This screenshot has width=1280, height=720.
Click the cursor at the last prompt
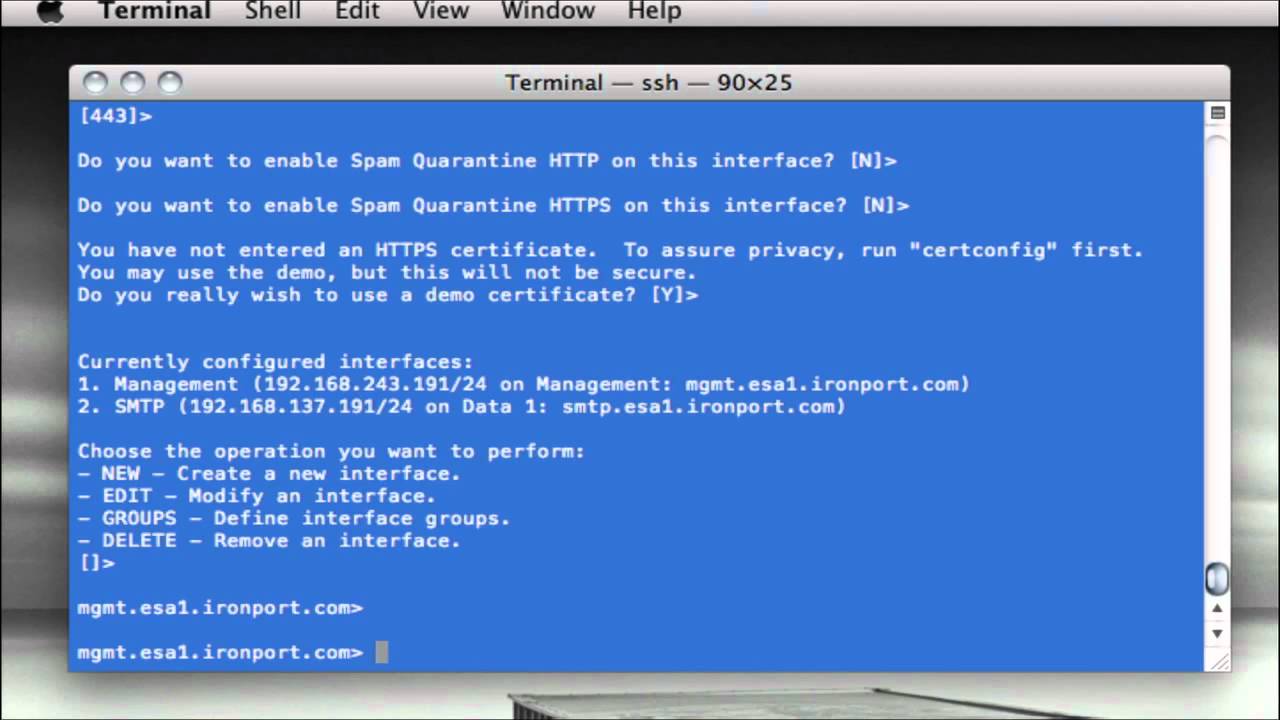(x=382, y=653)
